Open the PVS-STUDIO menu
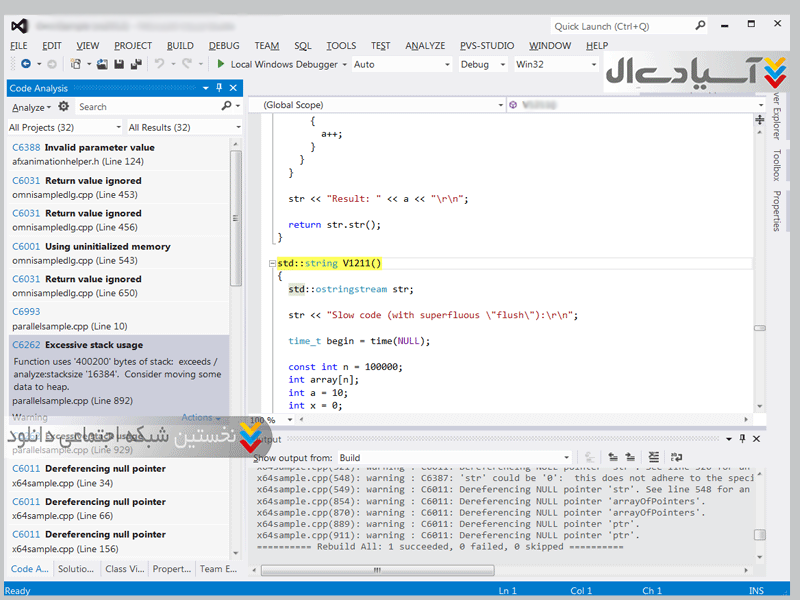This screenshot has width=800, height=600. (486, 45)
